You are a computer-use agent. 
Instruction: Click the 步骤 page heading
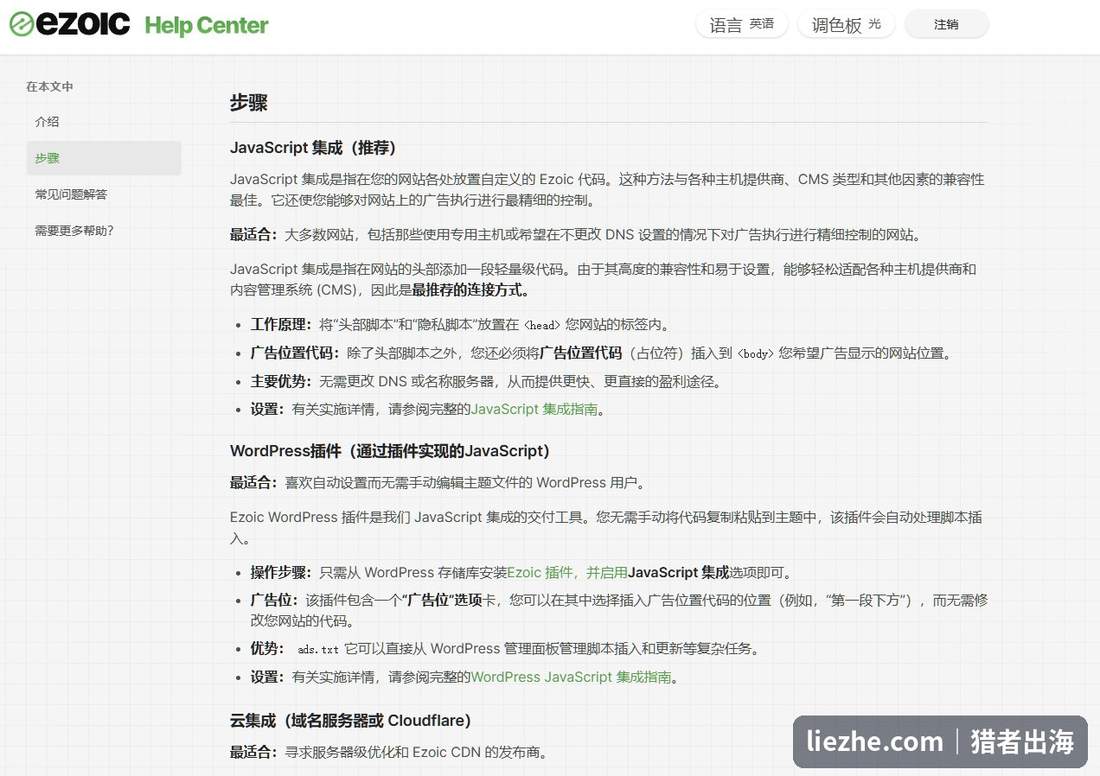coord(248,103)
